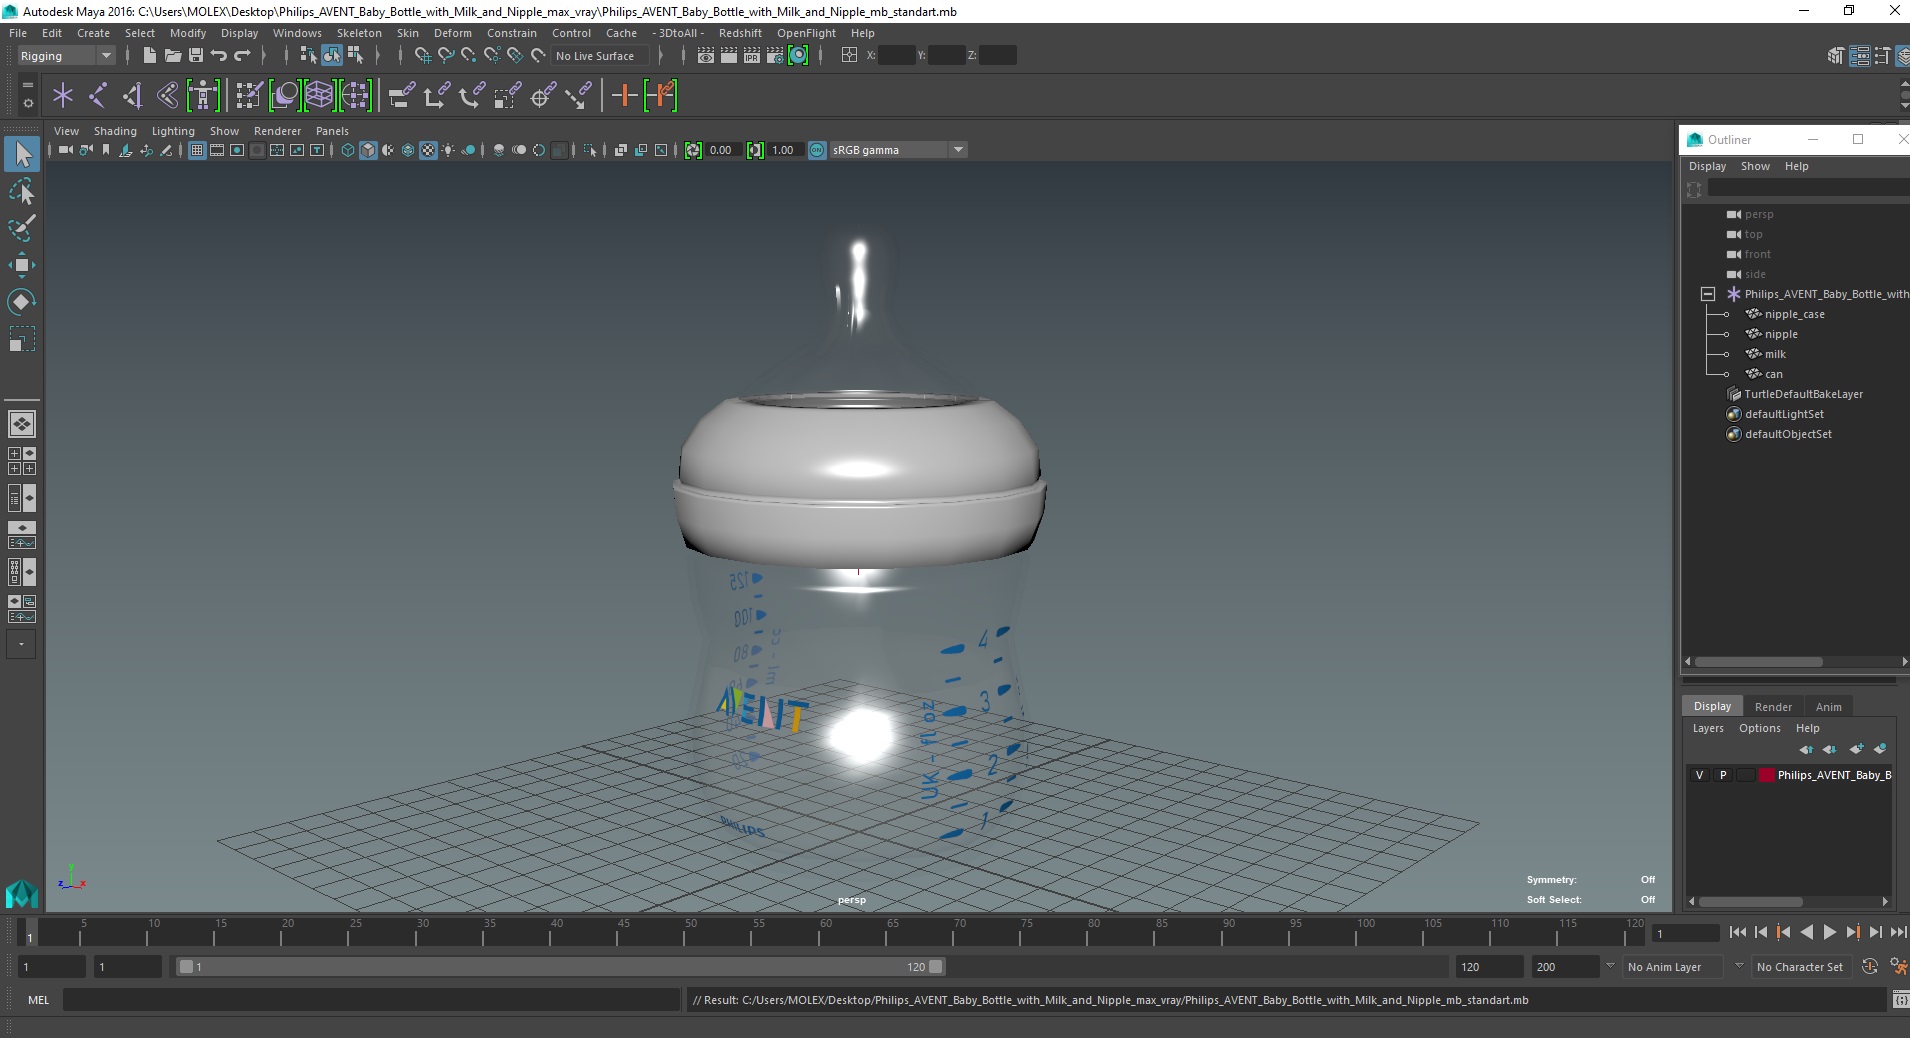The height and width of the screenshot is (1038, 1910).
Task: Open the shelf options menu icon
Action: click(x=28, y=102)
